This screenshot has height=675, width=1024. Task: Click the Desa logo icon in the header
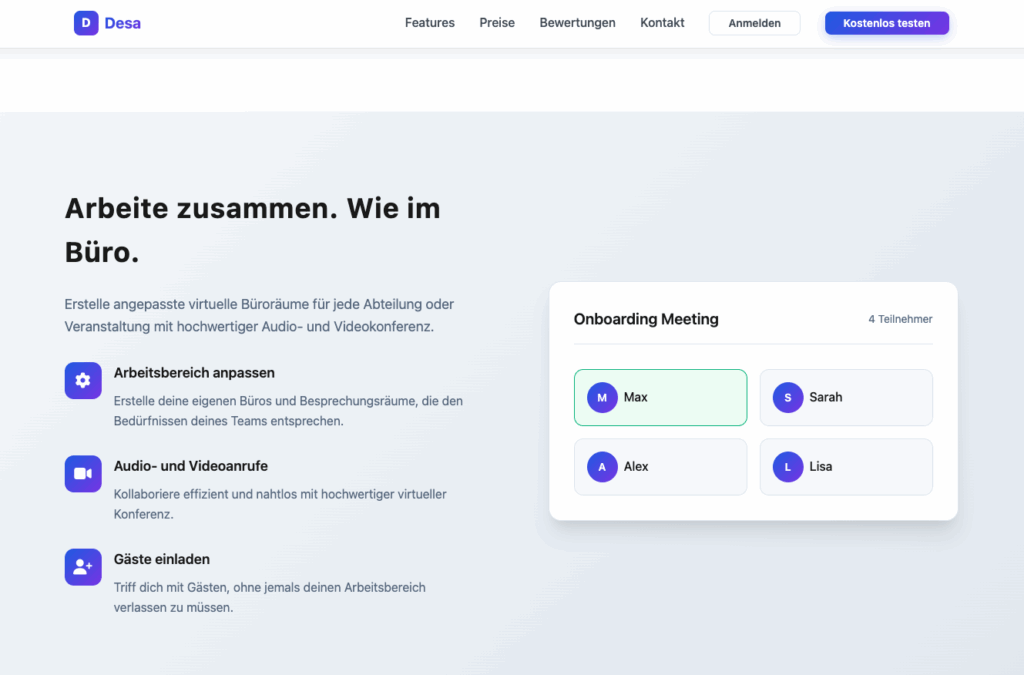[84, 22]
